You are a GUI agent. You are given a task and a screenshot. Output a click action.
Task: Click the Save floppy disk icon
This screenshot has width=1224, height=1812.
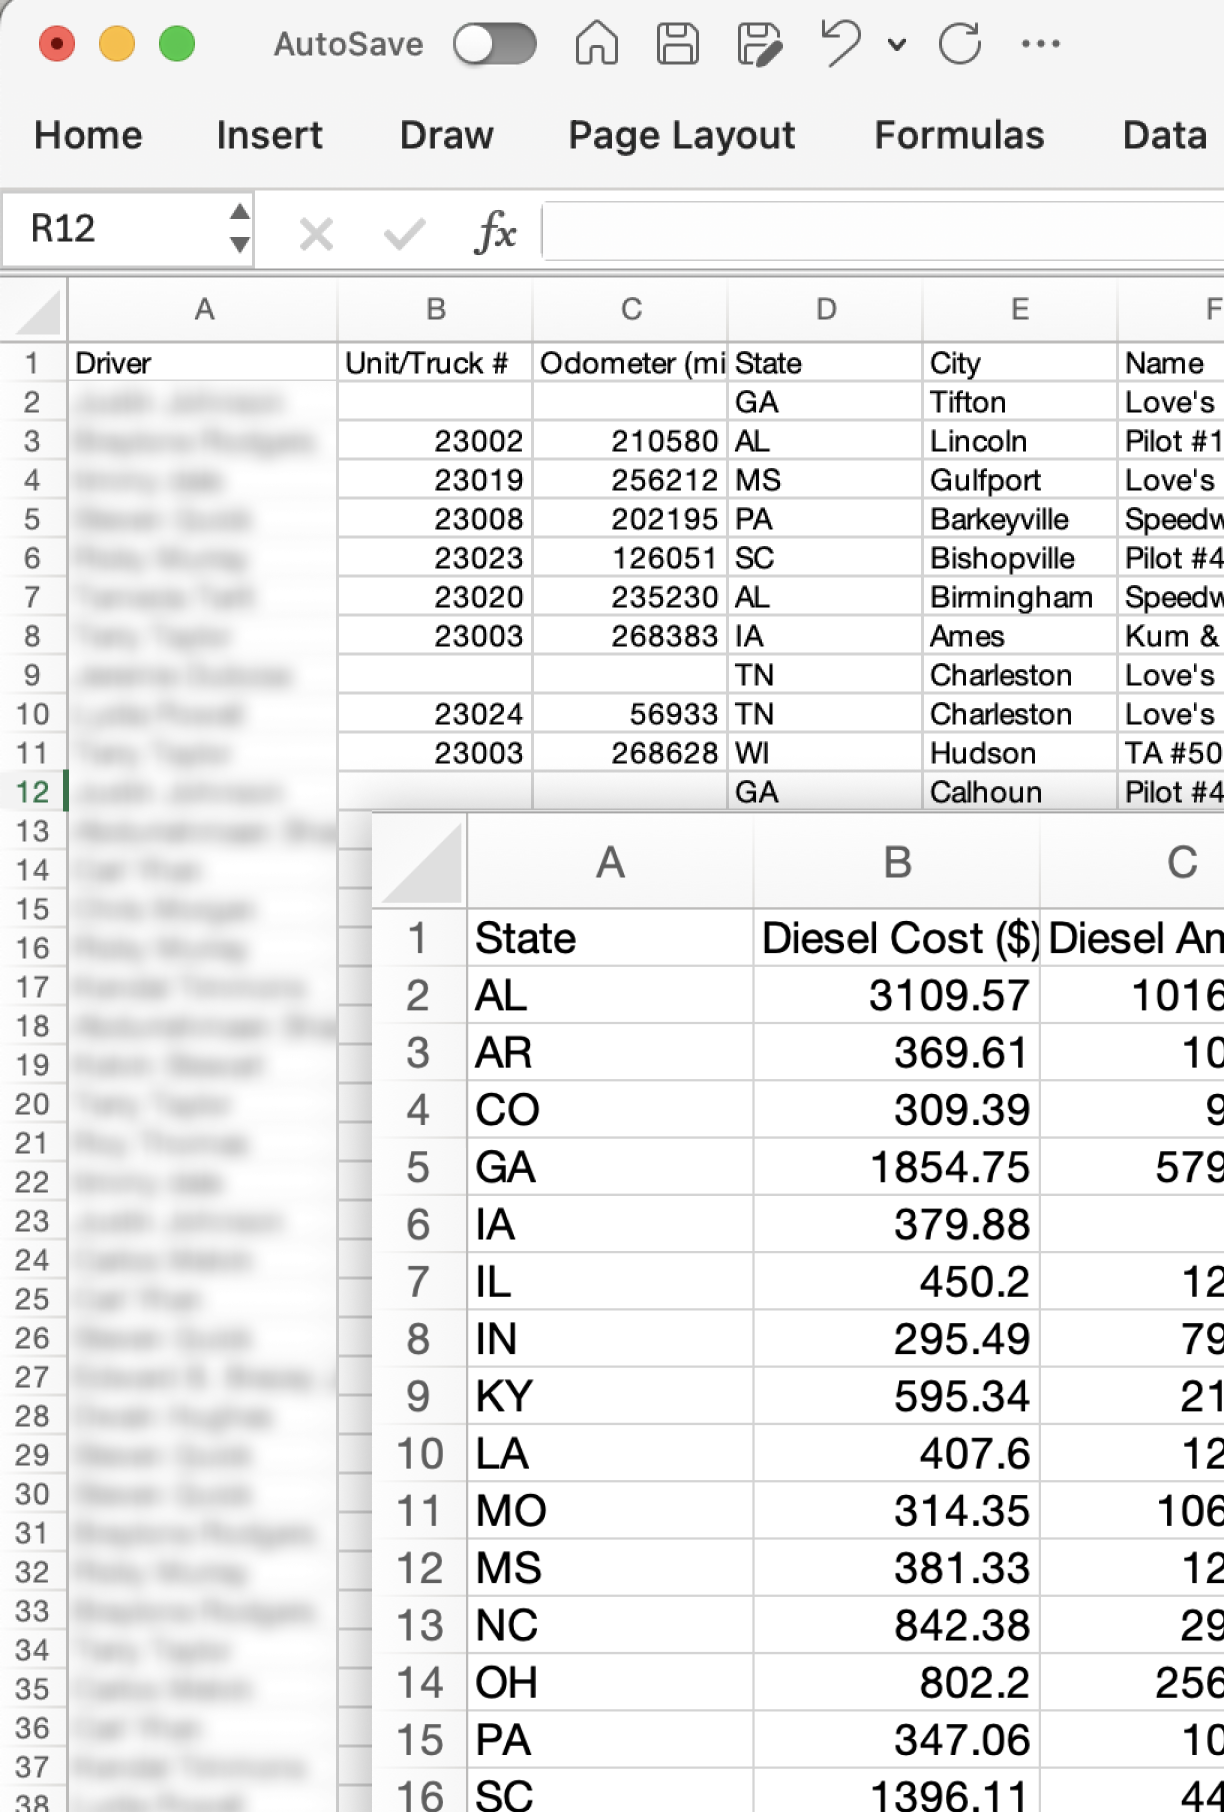pyautogui.click(x=677, y=44)
